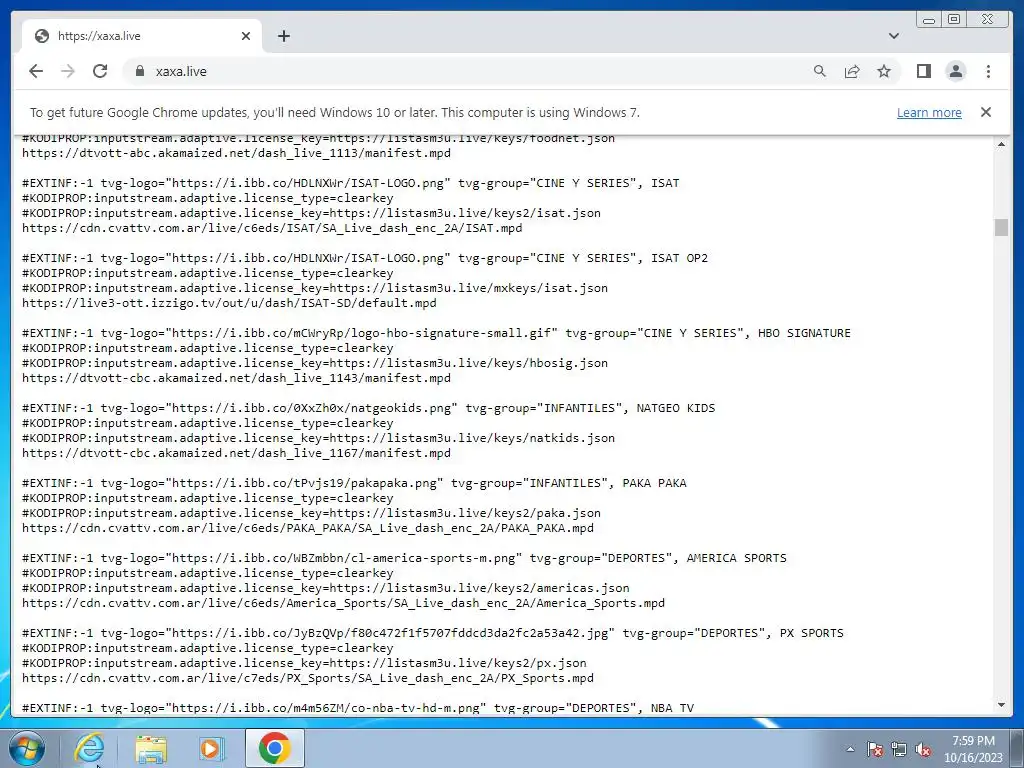
Task: Select the Chrome taskbar button
Action: tap(274, 748)
